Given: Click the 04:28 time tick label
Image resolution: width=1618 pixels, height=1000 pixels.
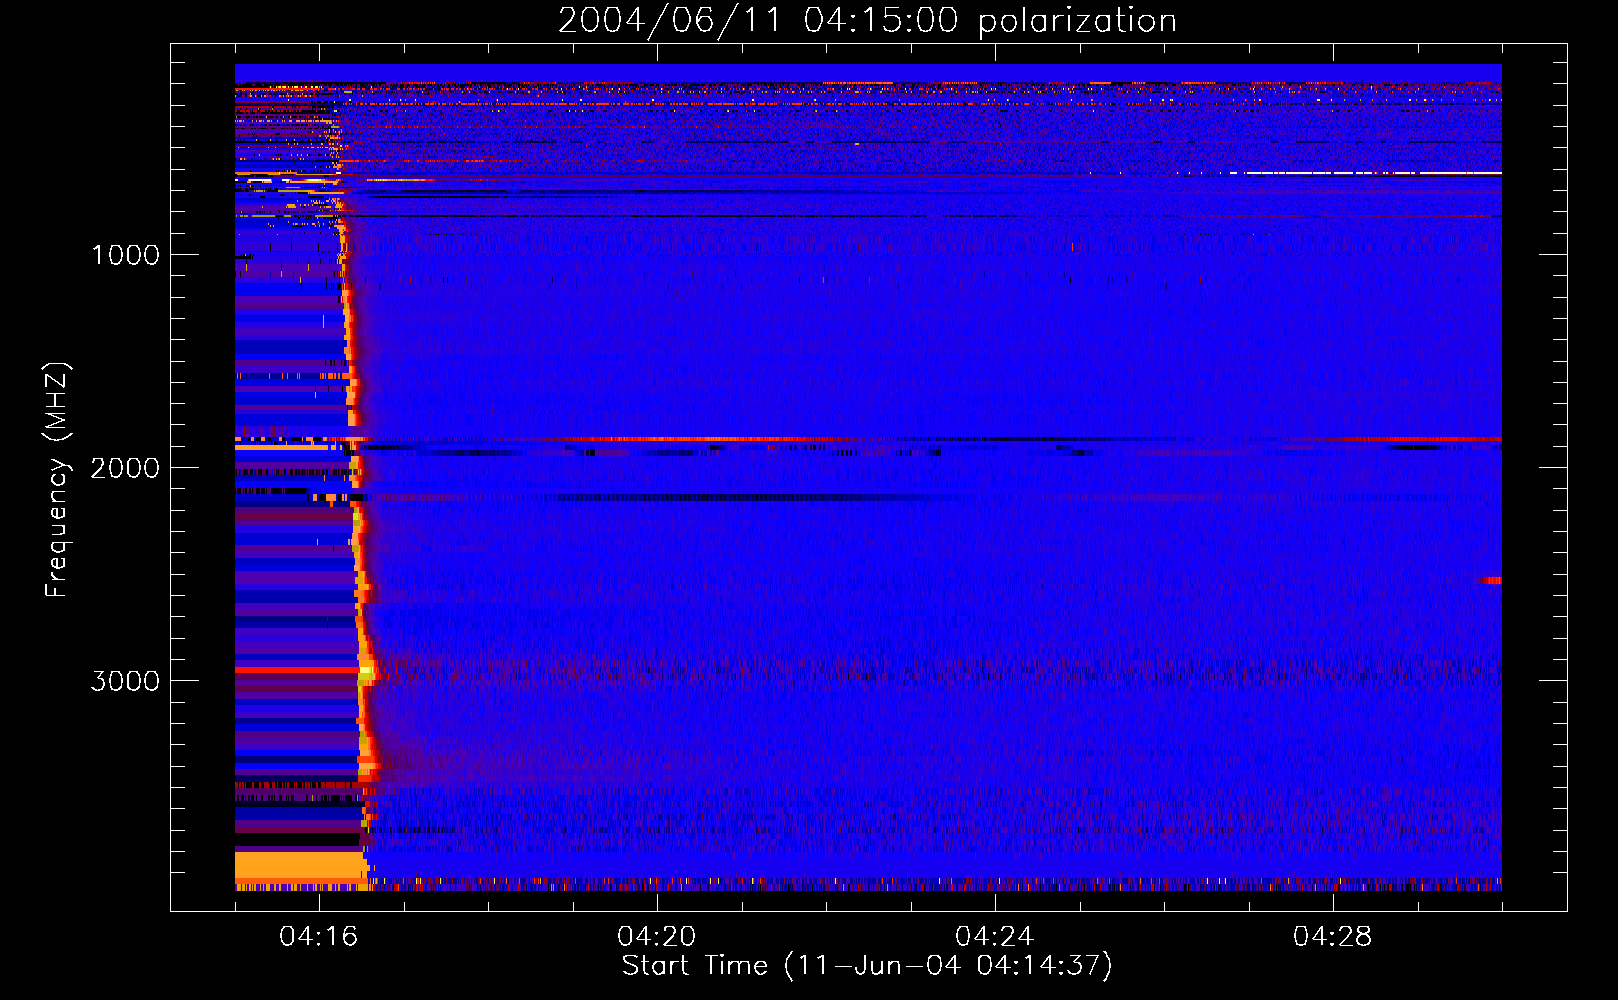Looking at the screenshot, I should click(1333, 937).
